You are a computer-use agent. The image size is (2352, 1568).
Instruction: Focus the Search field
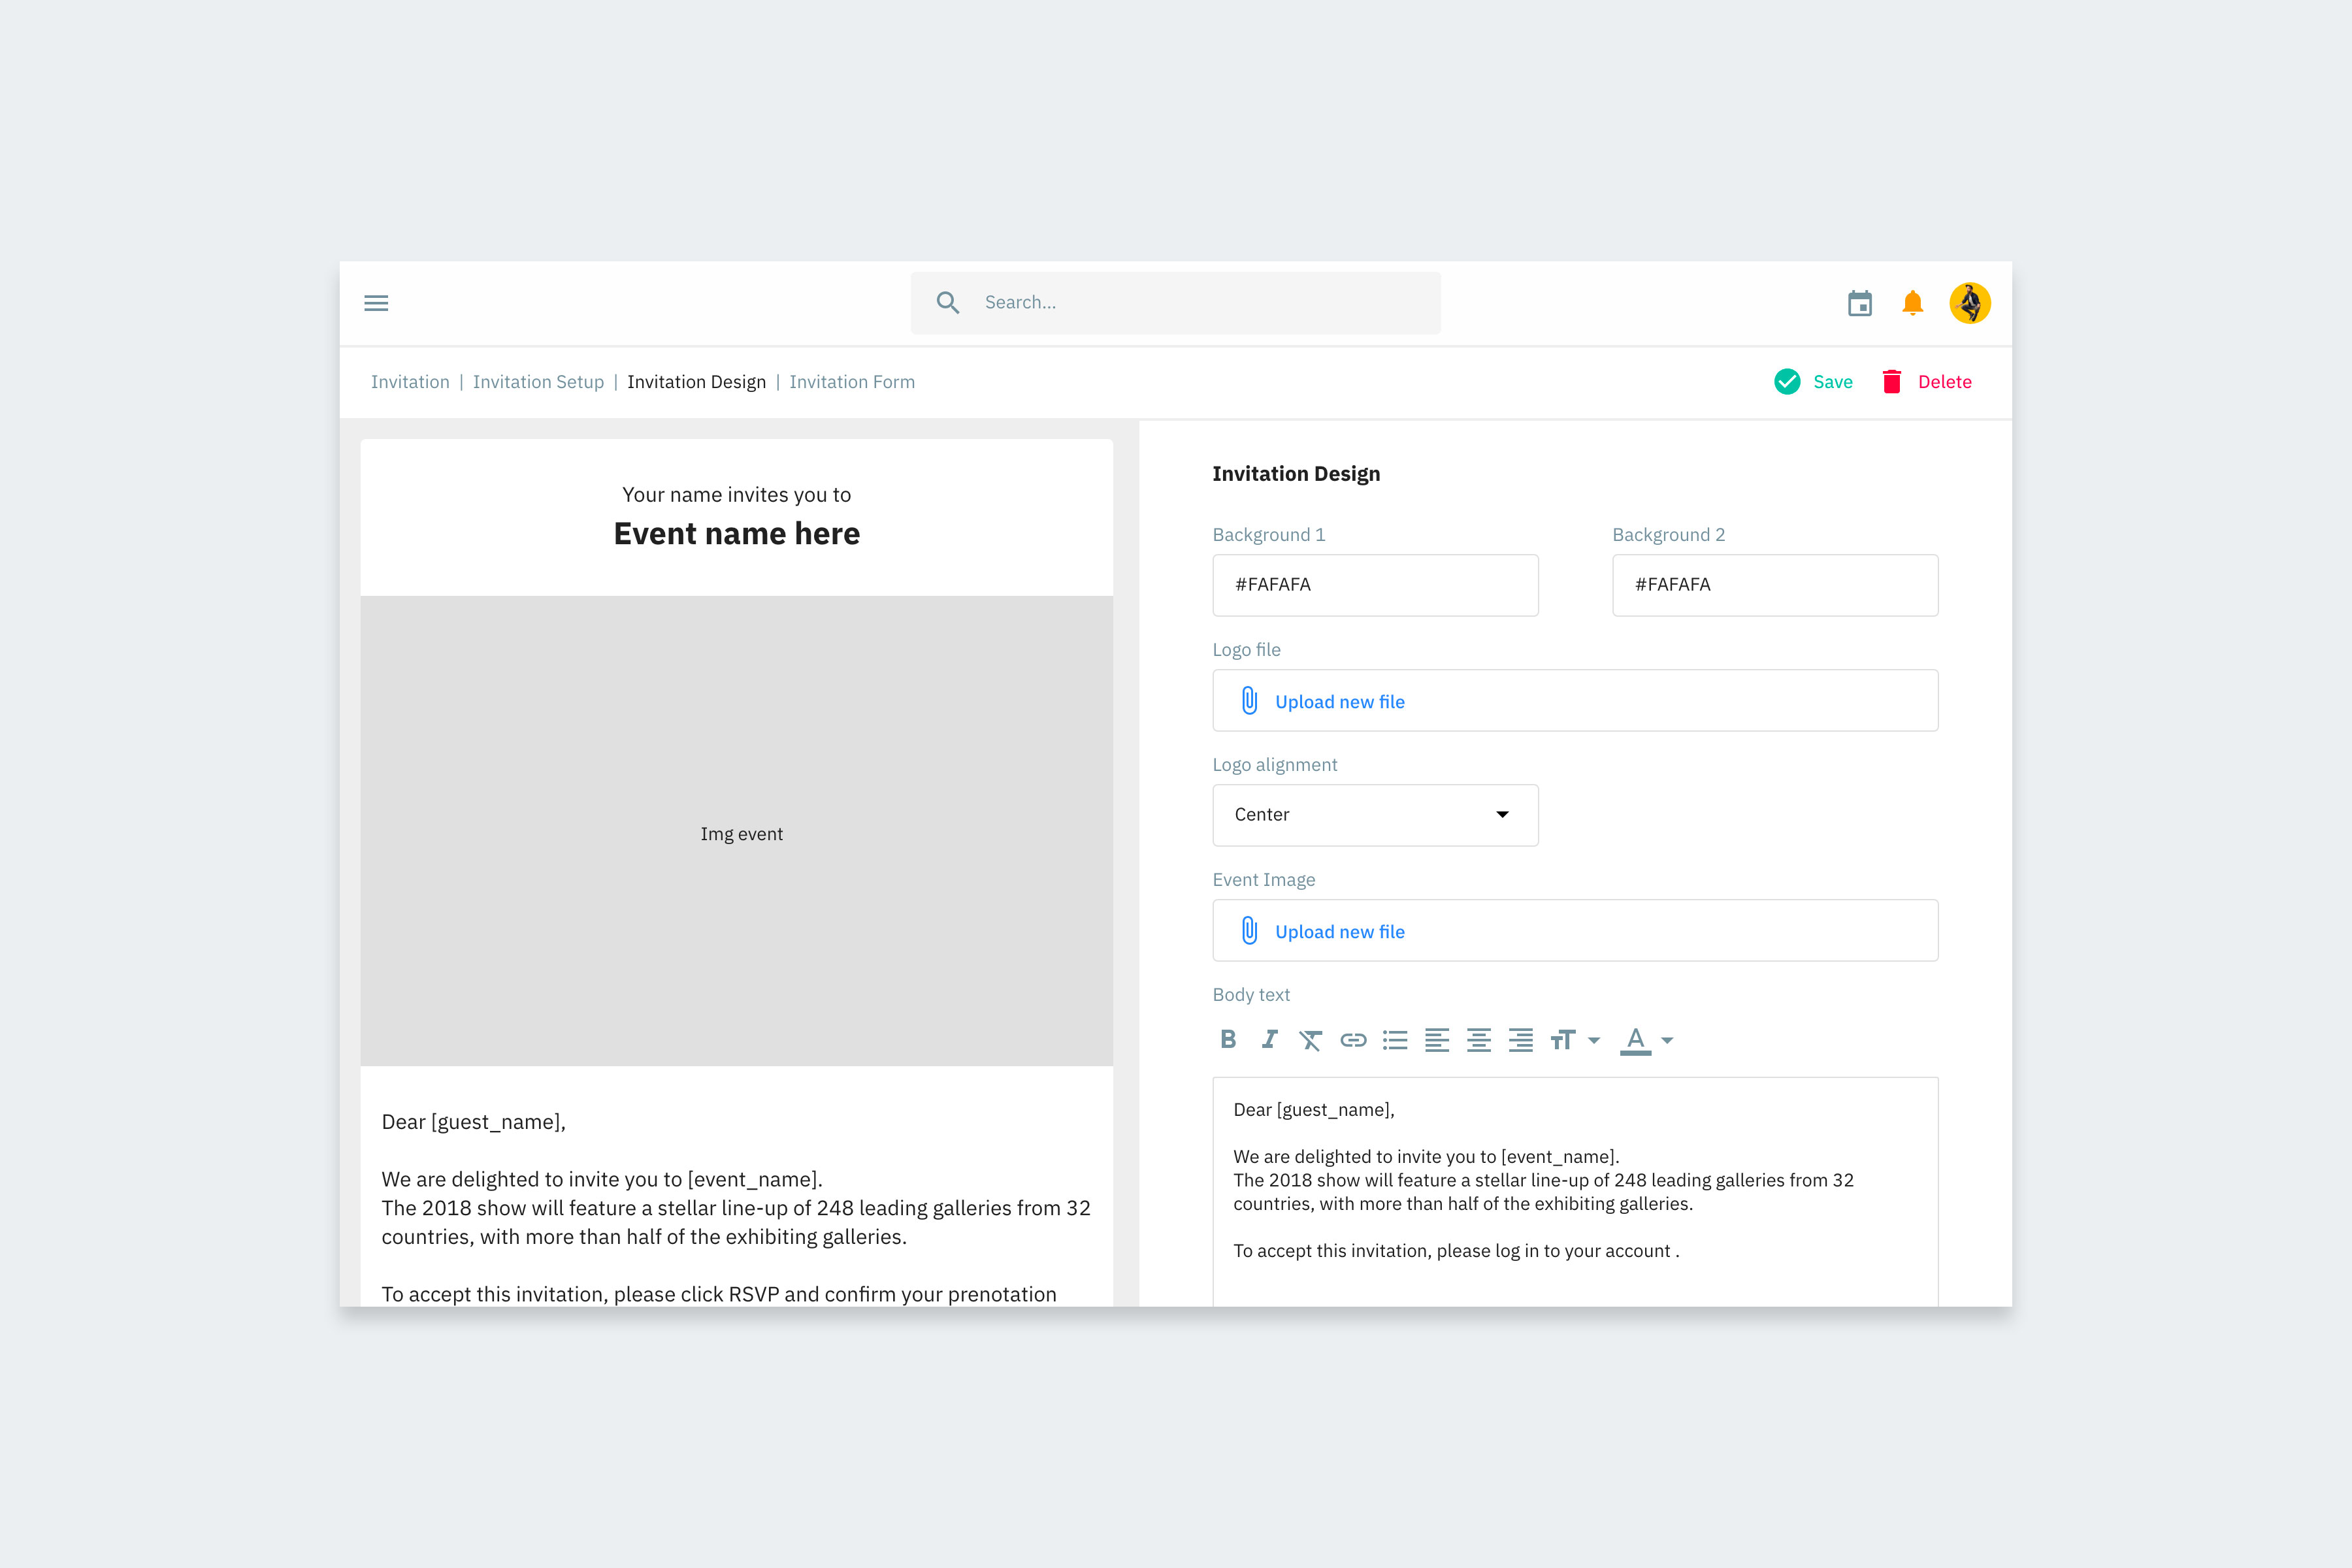point(1175,303)
